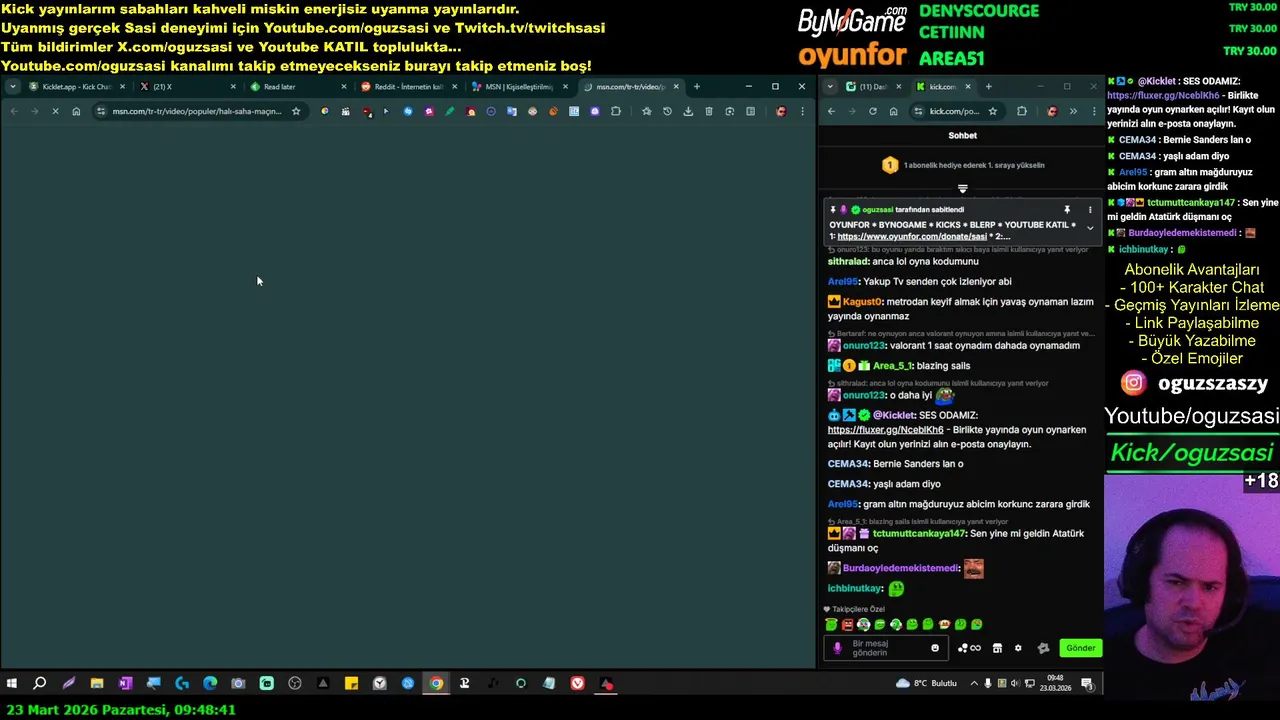The width and height of the screenshot is (1280, 720).
Task: Open the notification center icon
Action: (x=1087, y=684)
